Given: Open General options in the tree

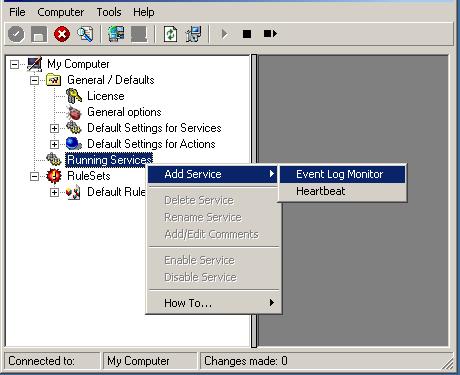Looking at the screenshot, I should pos(124,112).
